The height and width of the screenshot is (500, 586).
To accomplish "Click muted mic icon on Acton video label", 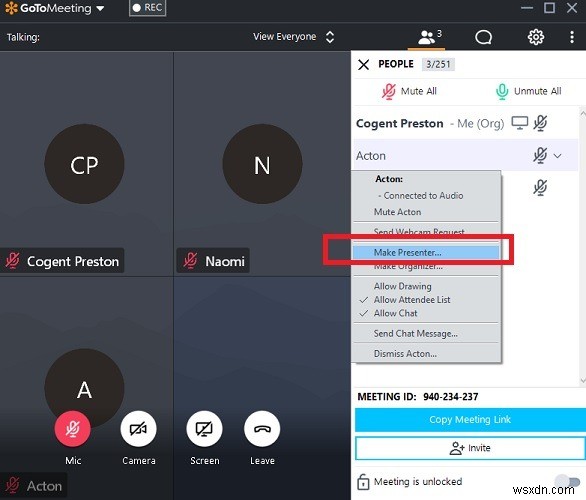I will (x=12, y=485).
